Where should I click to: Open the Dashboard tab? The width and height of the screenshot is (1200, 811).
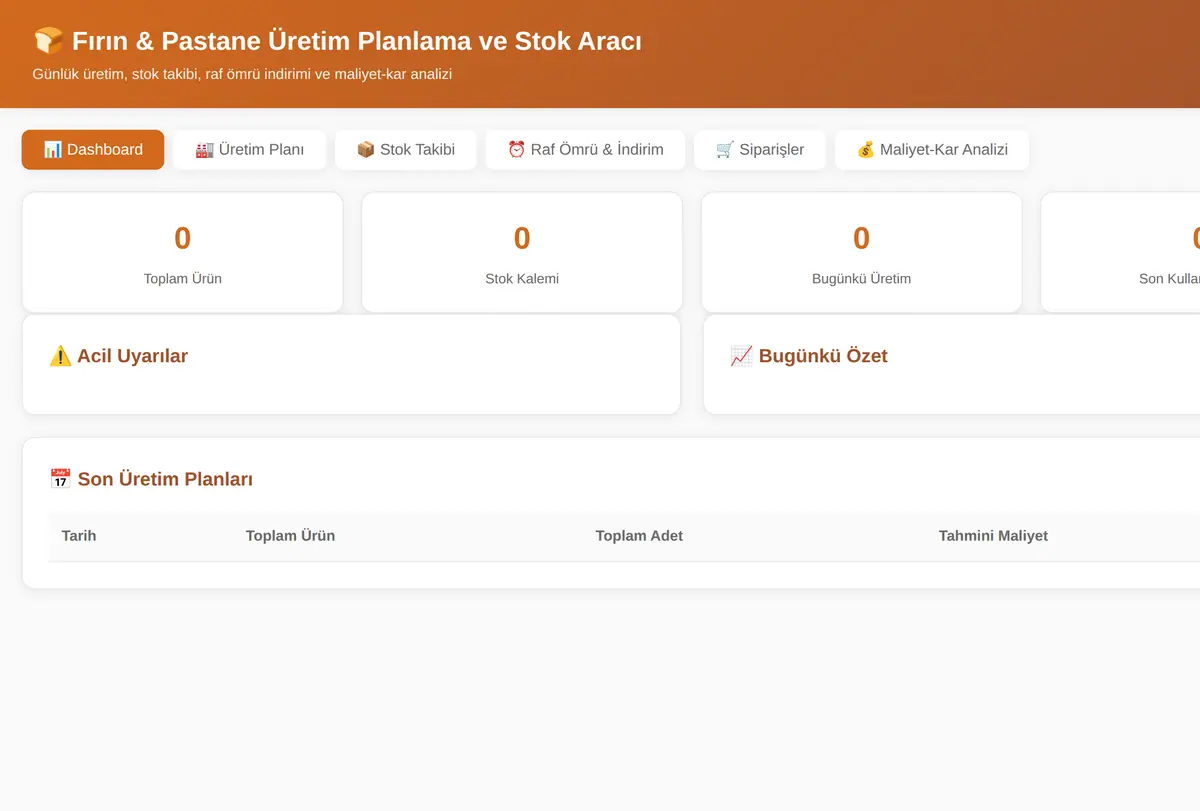93,150
